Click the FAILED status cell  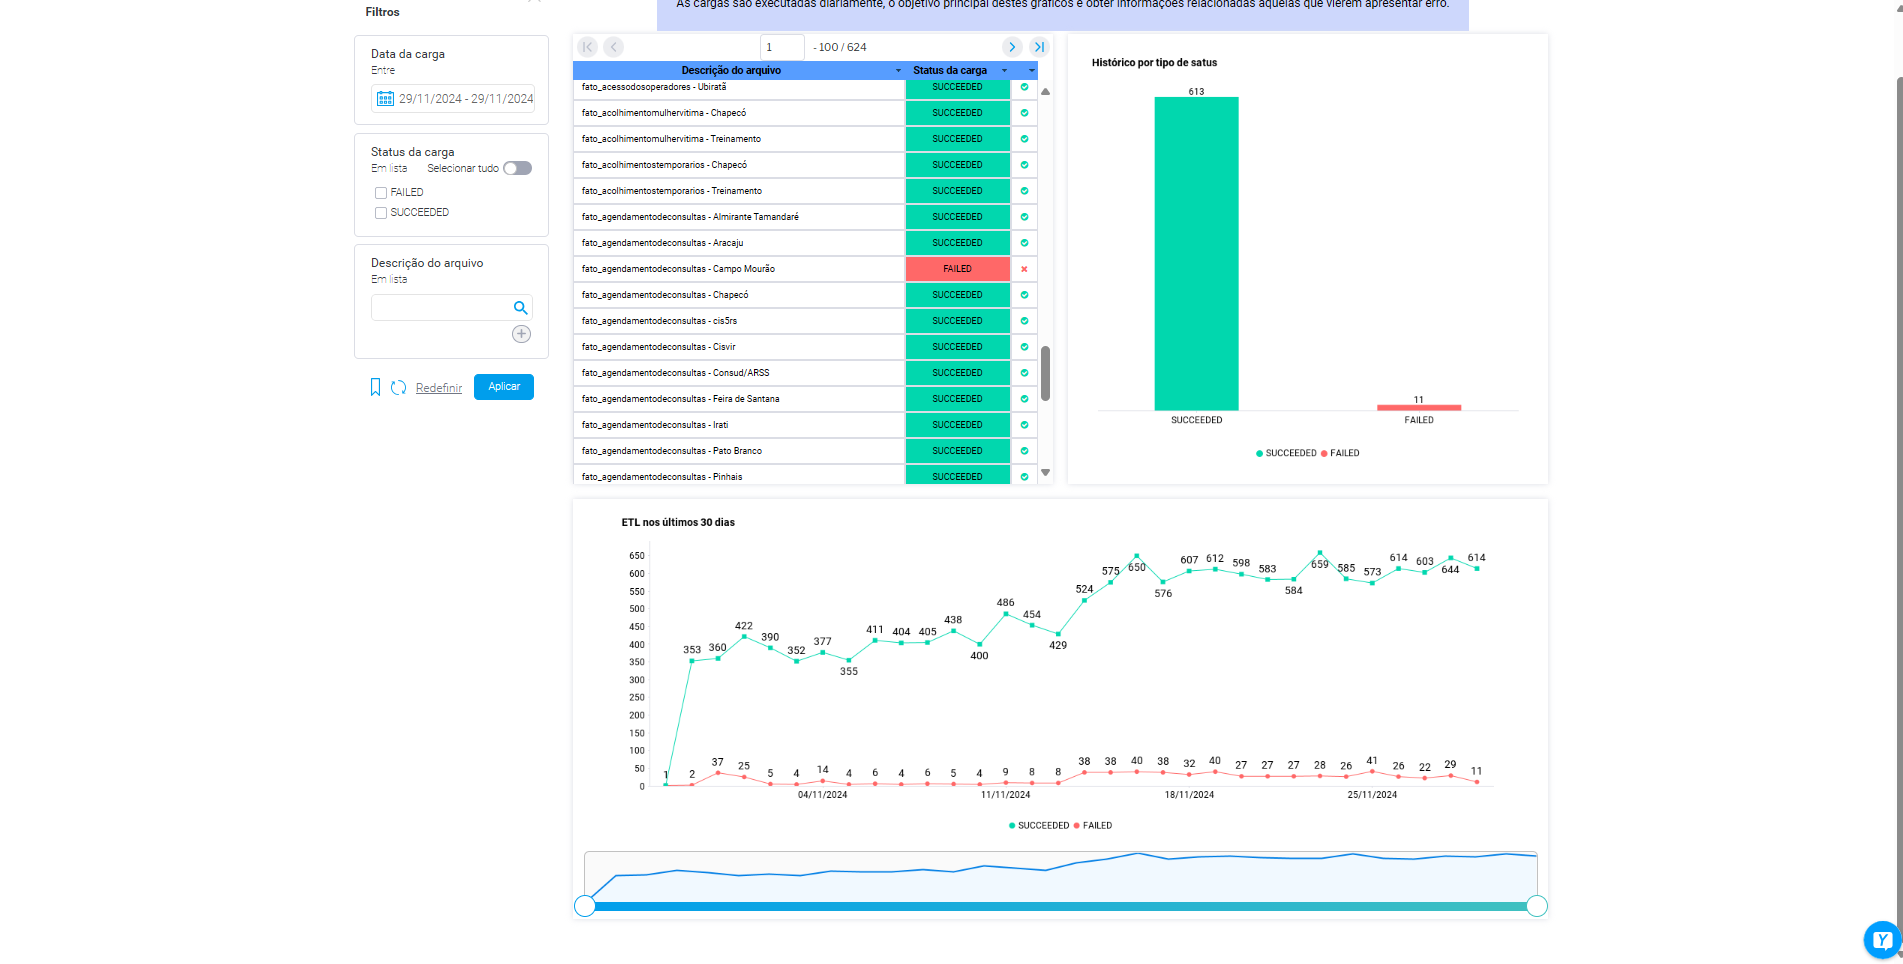tap(958, 269)
